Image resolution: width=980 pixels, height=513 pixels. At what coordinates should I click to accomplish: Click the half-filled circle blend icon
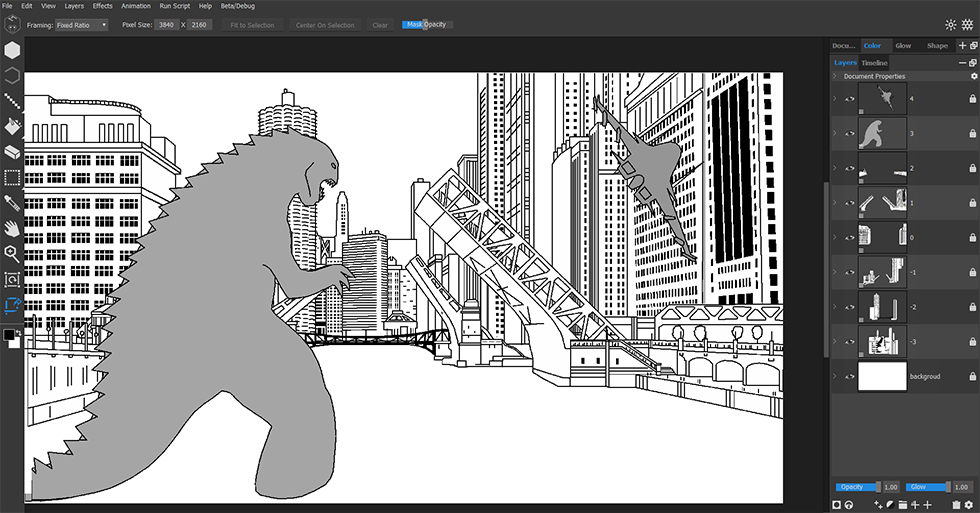point(890,505)
